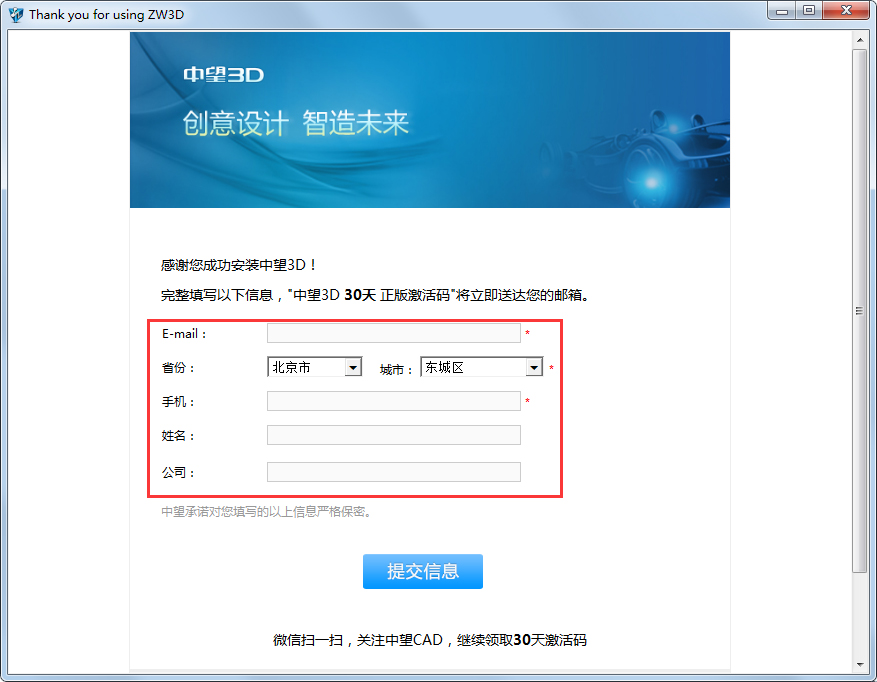
Task: Click the 公司： field label
Action: [178, 473]
